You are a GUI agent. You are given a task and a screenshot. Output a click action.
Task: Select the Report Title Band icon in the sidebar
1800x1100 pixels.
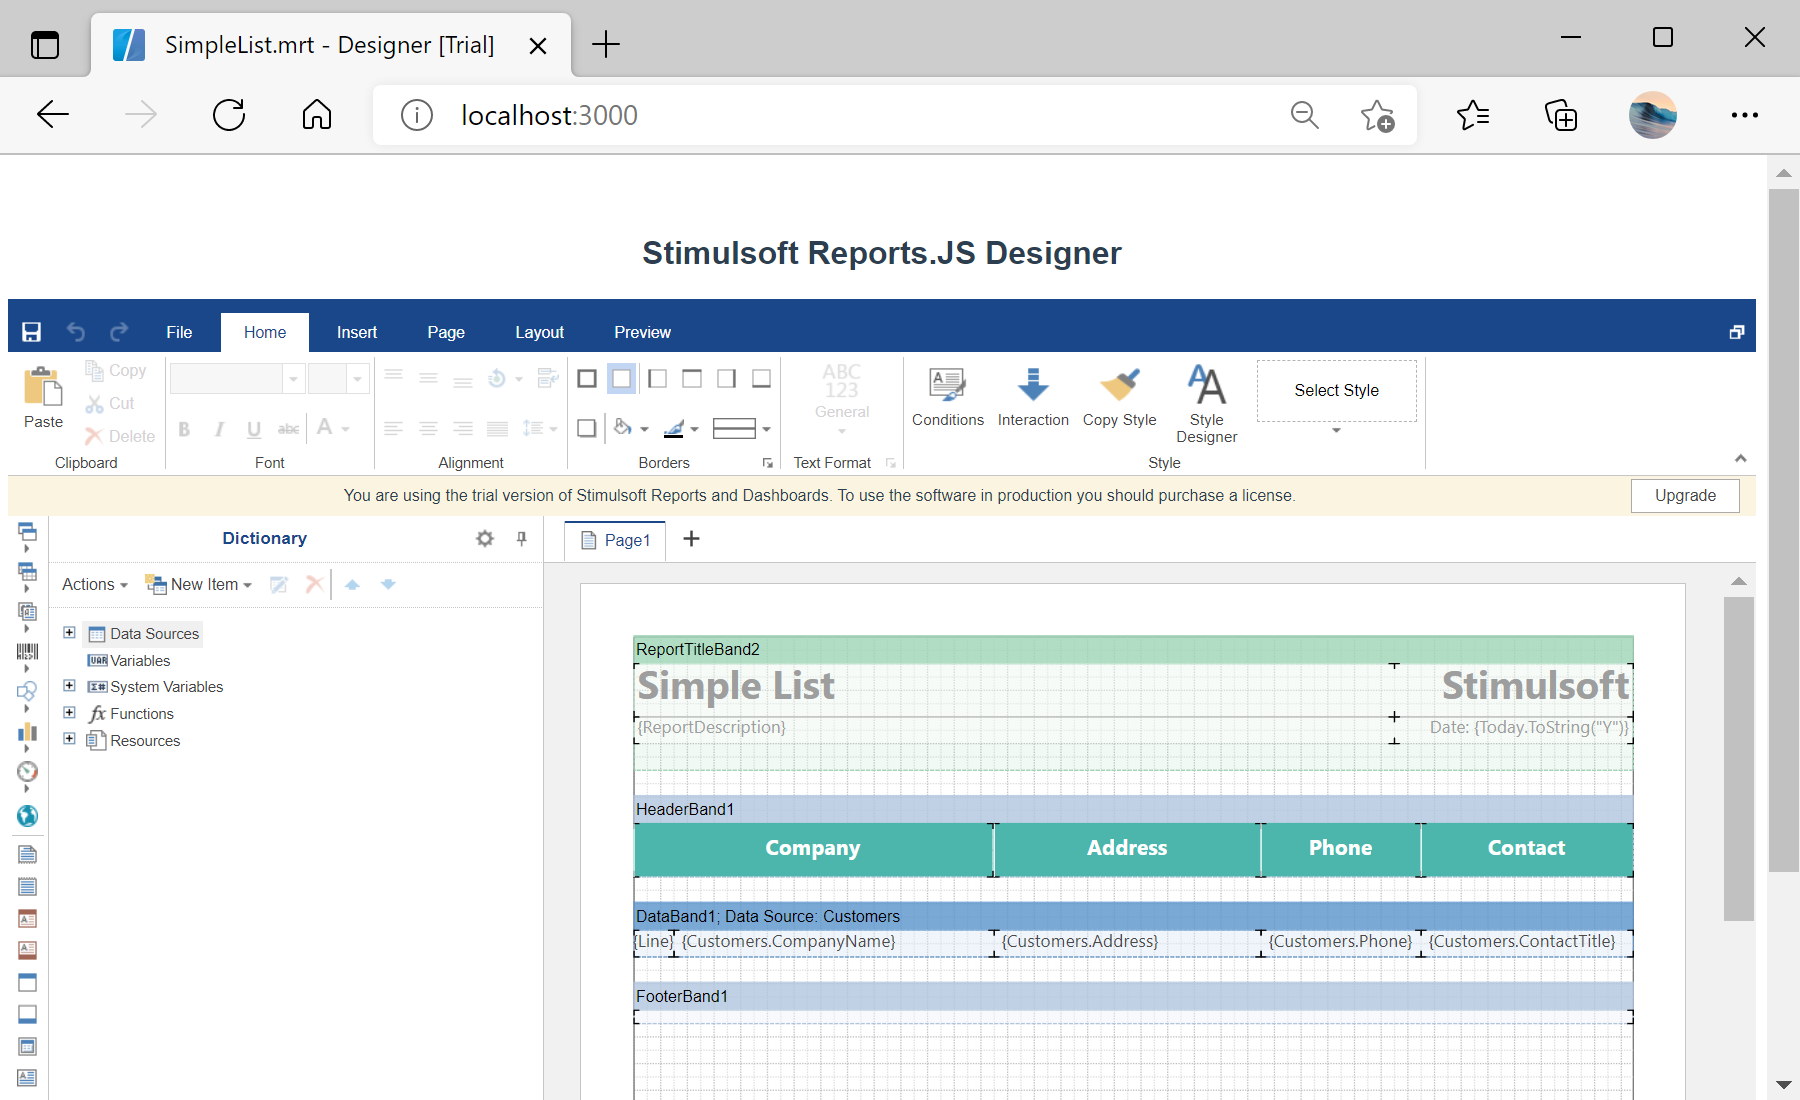pyautogui.click(x=27, y=854)
